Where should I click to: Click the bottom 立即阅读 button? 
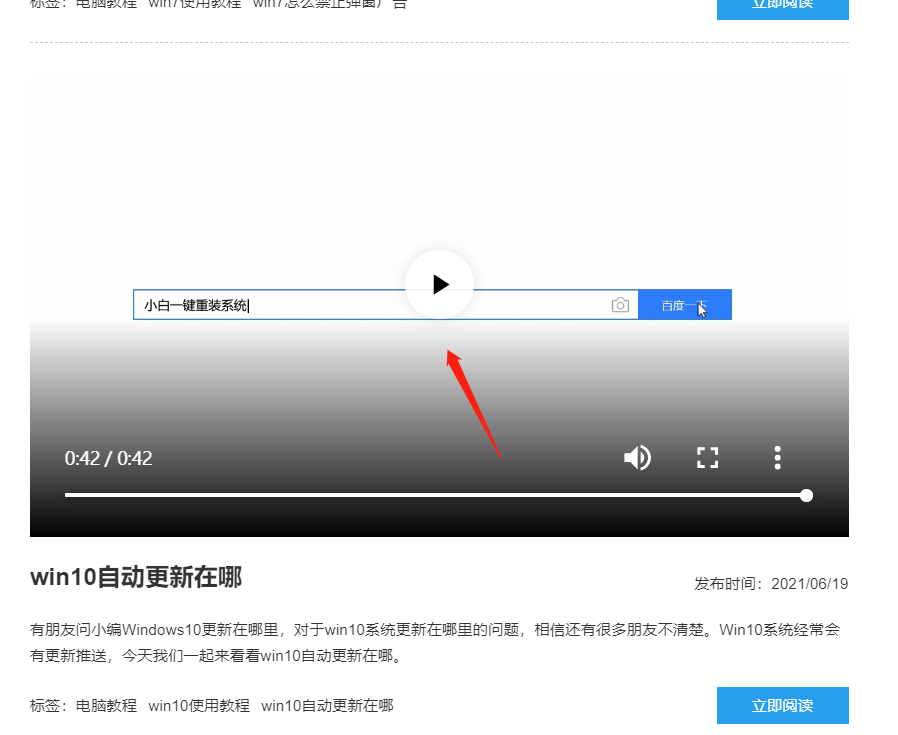coord(782,705)
